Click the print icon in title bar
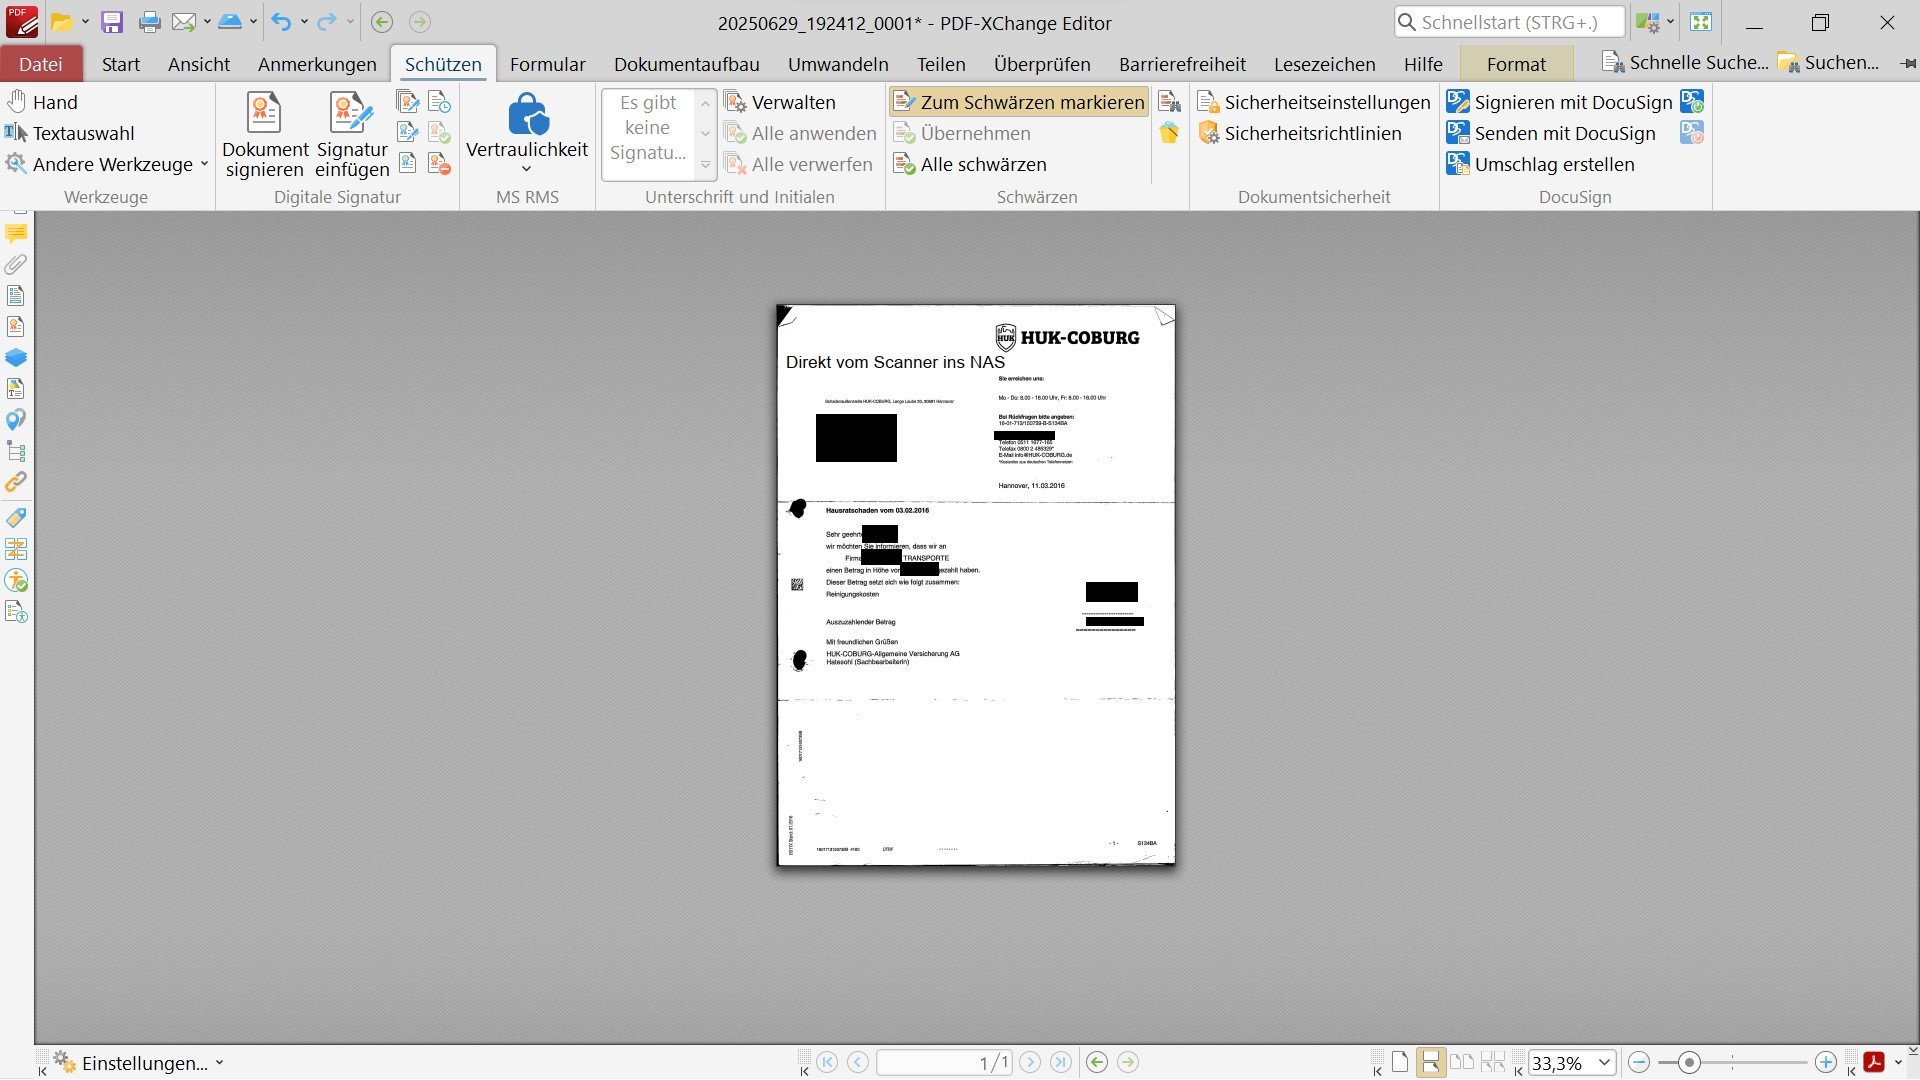The width and height of the screenshot is (1920, 1080). pyautogui.click(x=149, y=22)
